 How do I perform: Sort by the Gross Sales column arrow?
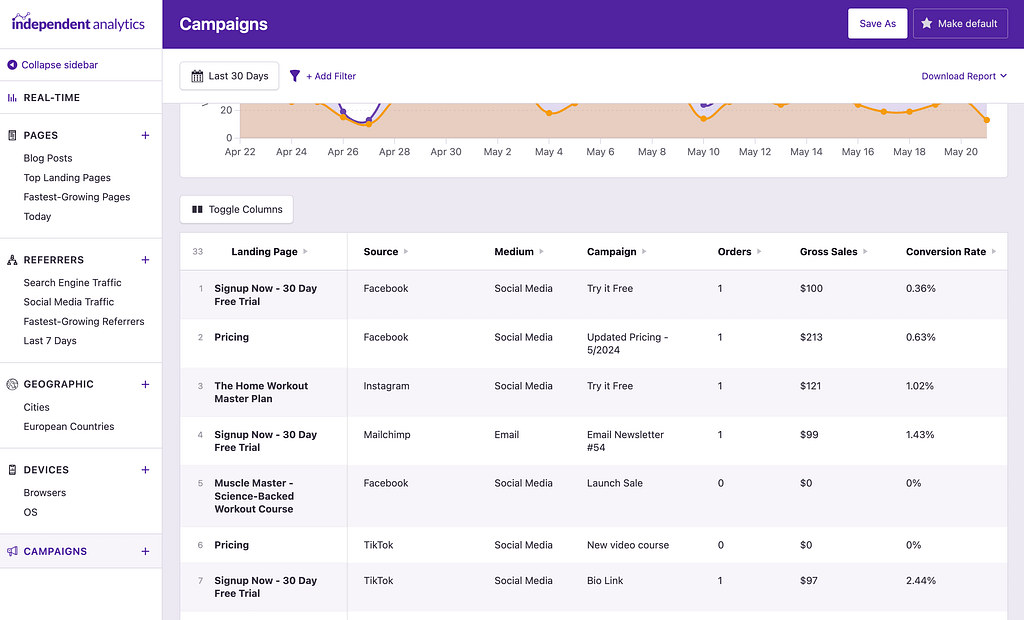point(866,251)
